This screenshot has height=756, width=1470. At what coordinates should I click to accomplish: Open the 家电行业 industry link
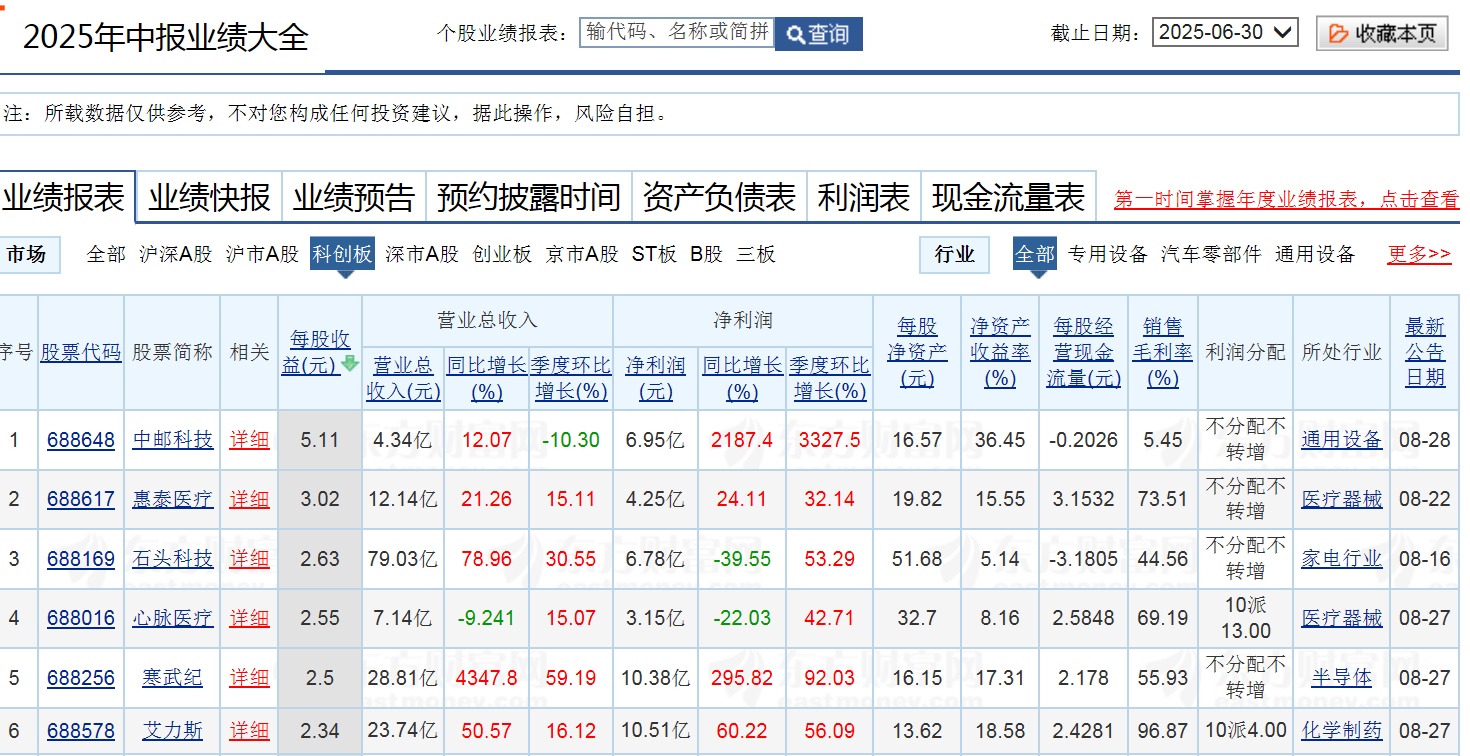[x=1342, y=559]
